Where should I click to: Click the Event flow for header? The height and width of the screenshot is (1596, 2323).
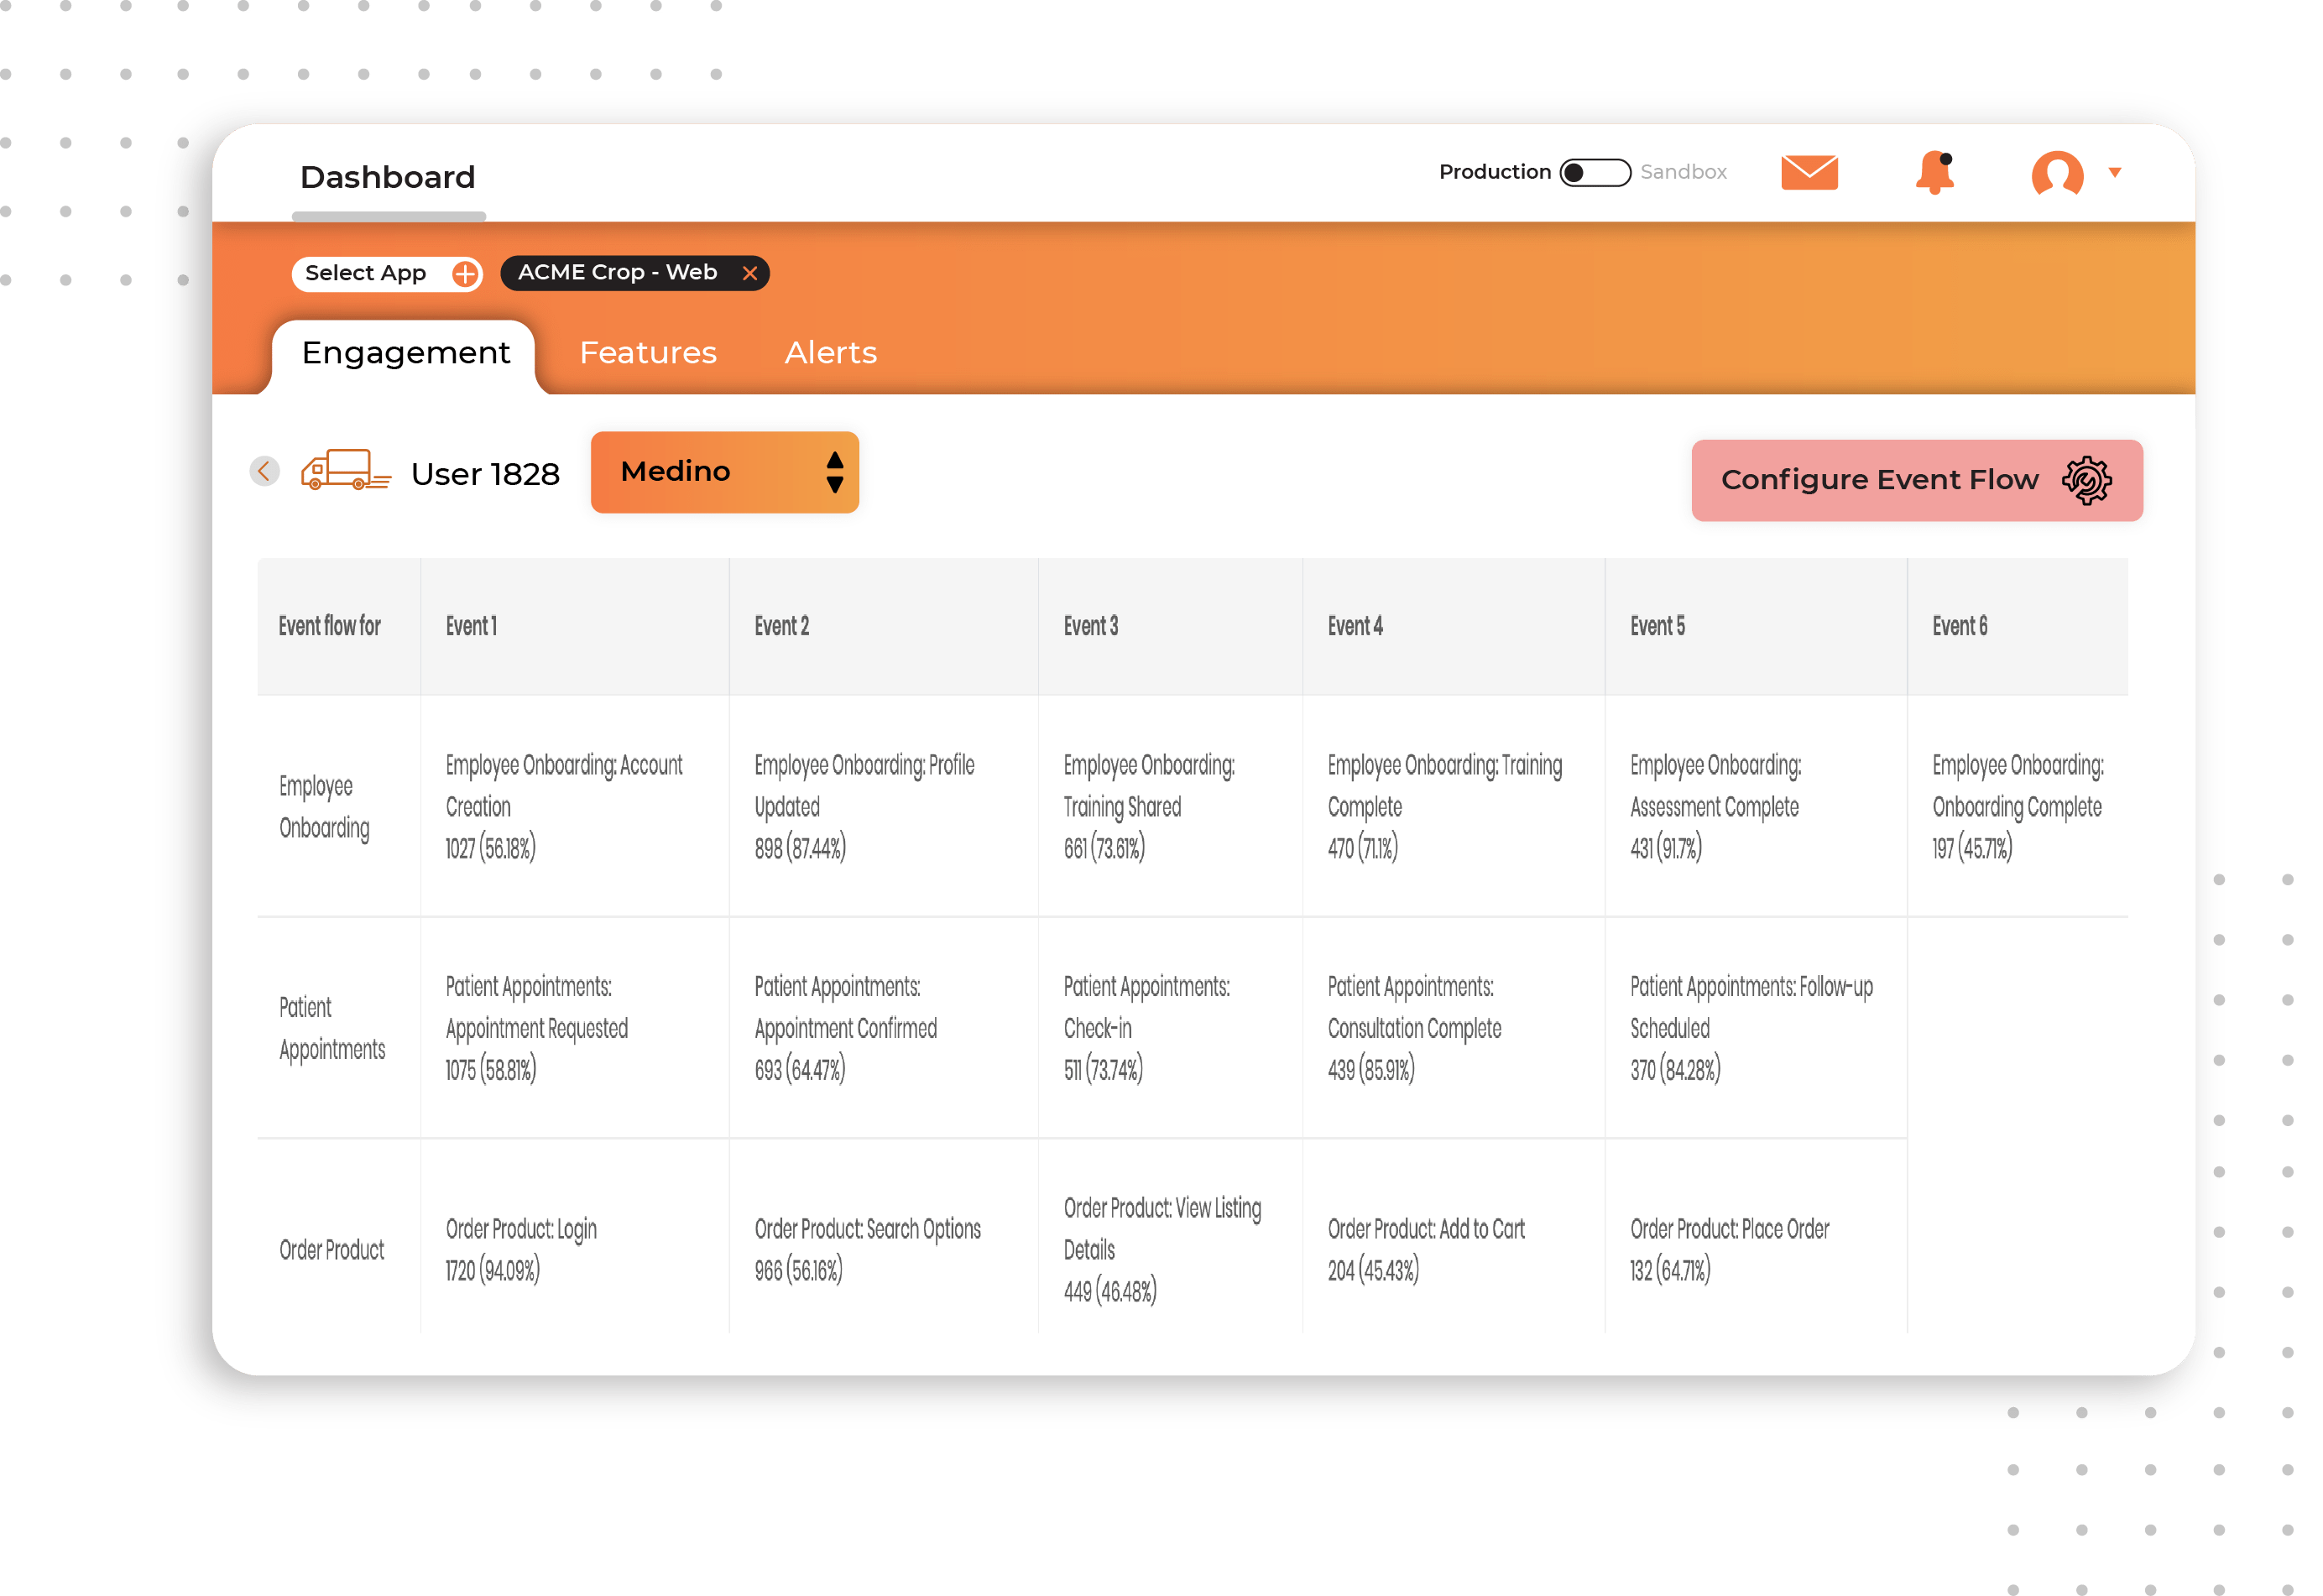click(x=339, y=626)
